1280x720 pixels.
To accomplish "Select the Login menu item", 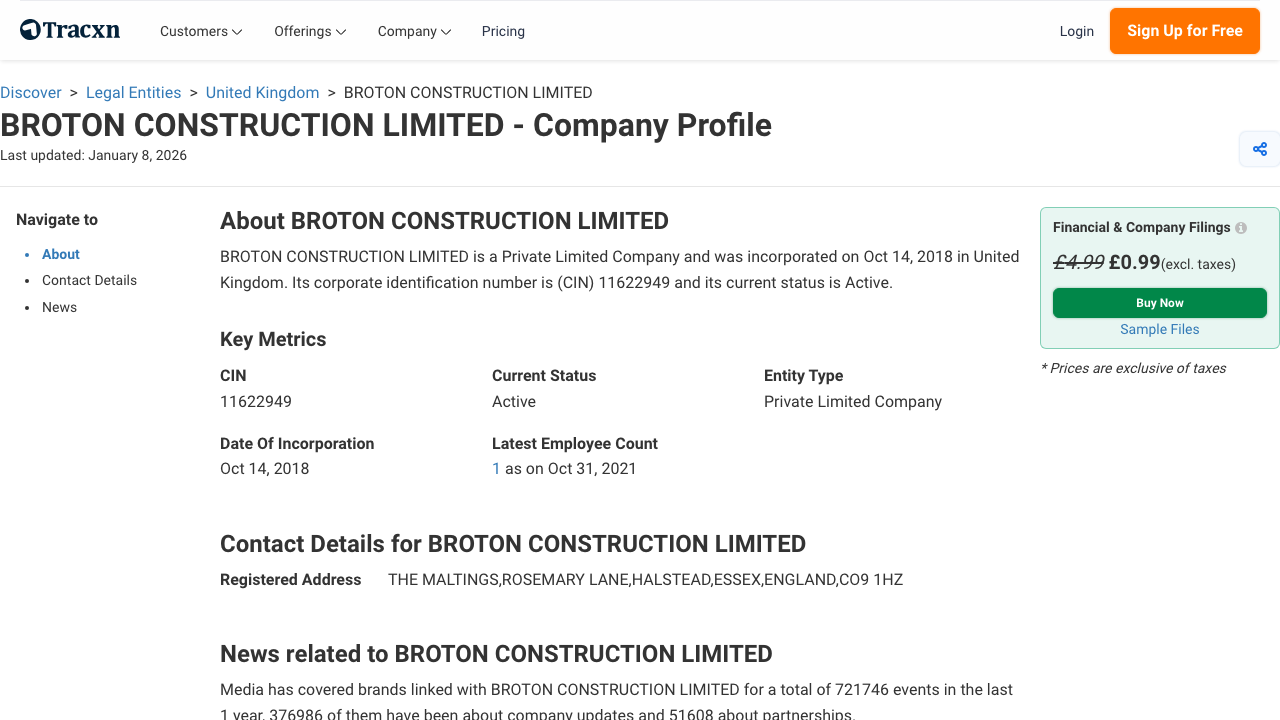I will 1077,31.
